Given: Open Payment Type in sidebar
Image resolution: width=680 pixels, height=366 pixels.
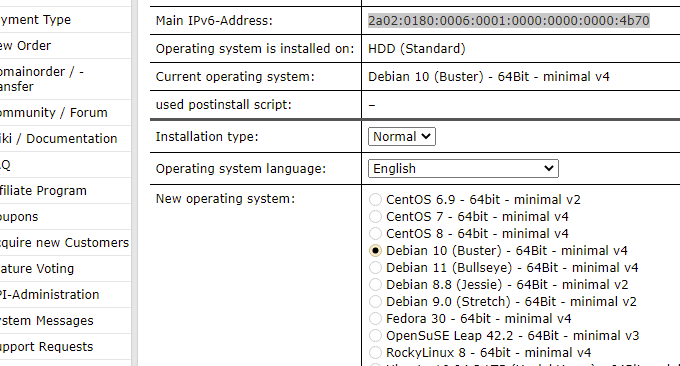Looking at the screenshot, I should (x=35, y=20).
